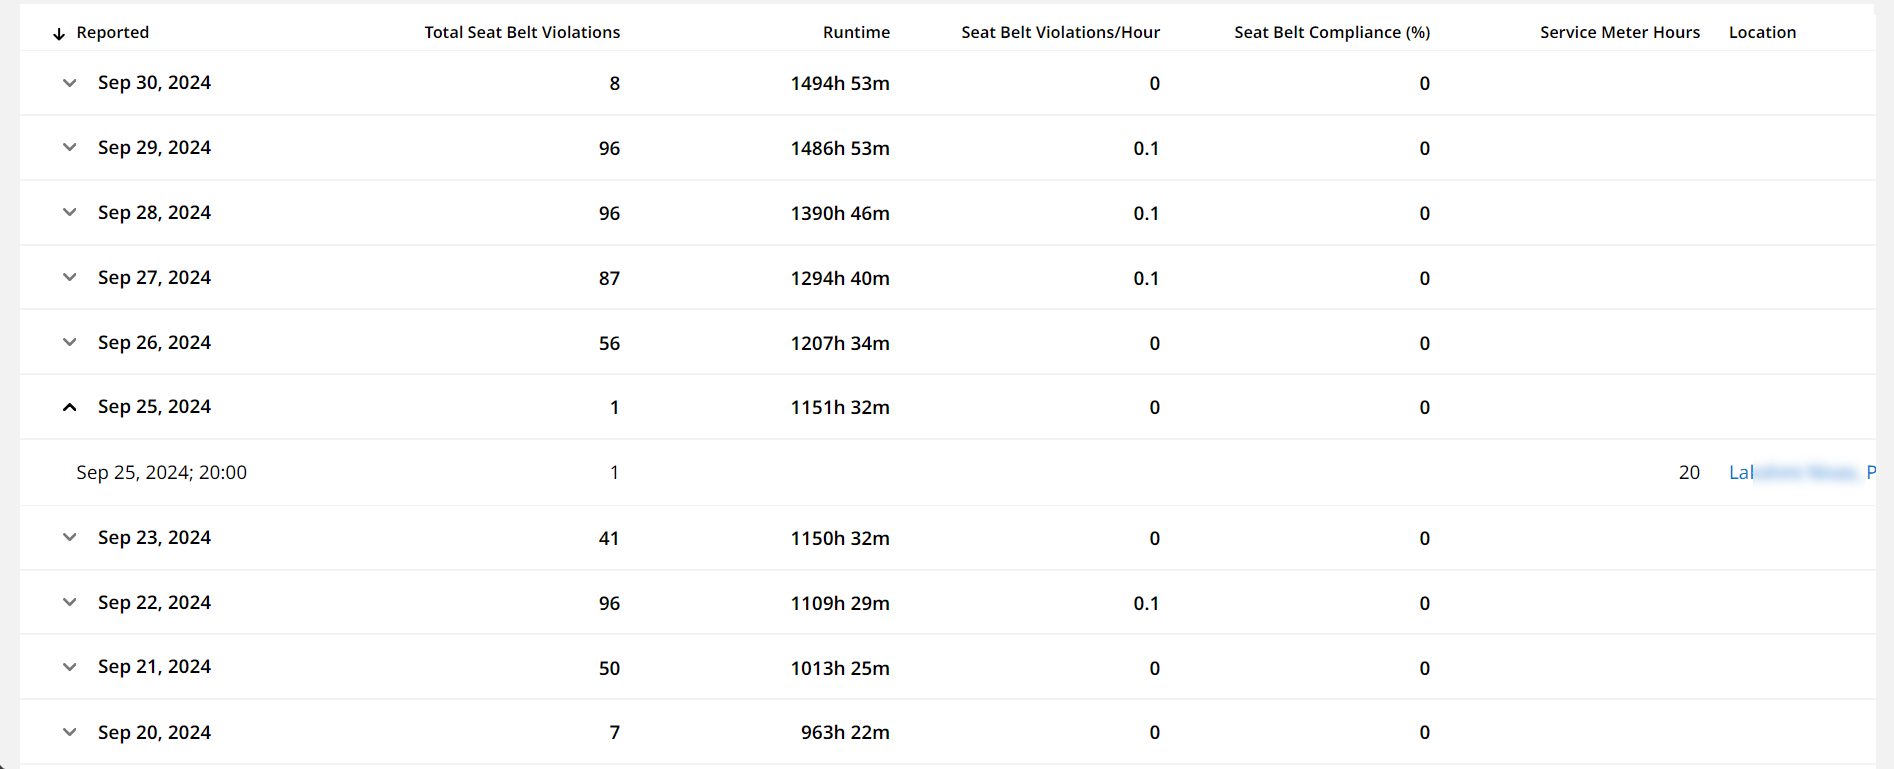Expand the Sep 21, 2024 row
This screenshot has width=1894, height=769.
click(x=69, y=667)
